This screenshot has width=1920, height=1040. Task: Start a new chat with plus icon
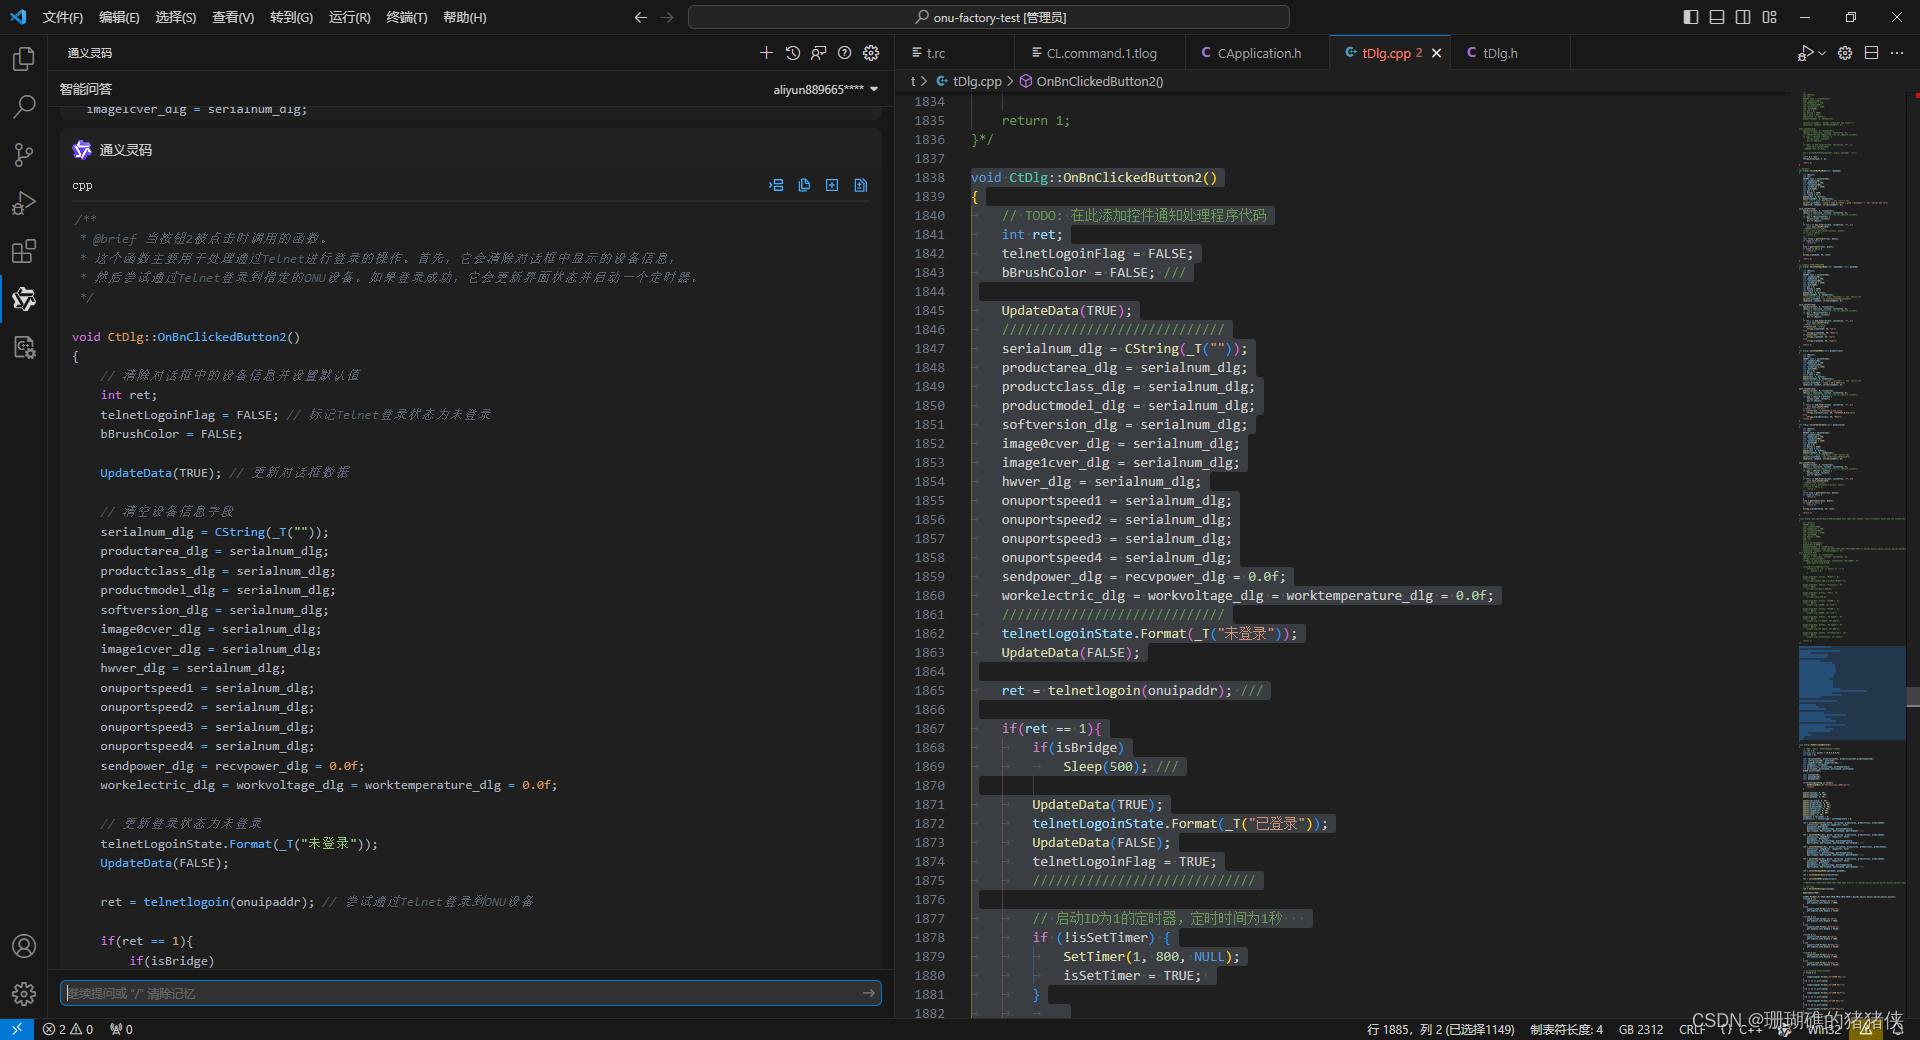point(766,53)
